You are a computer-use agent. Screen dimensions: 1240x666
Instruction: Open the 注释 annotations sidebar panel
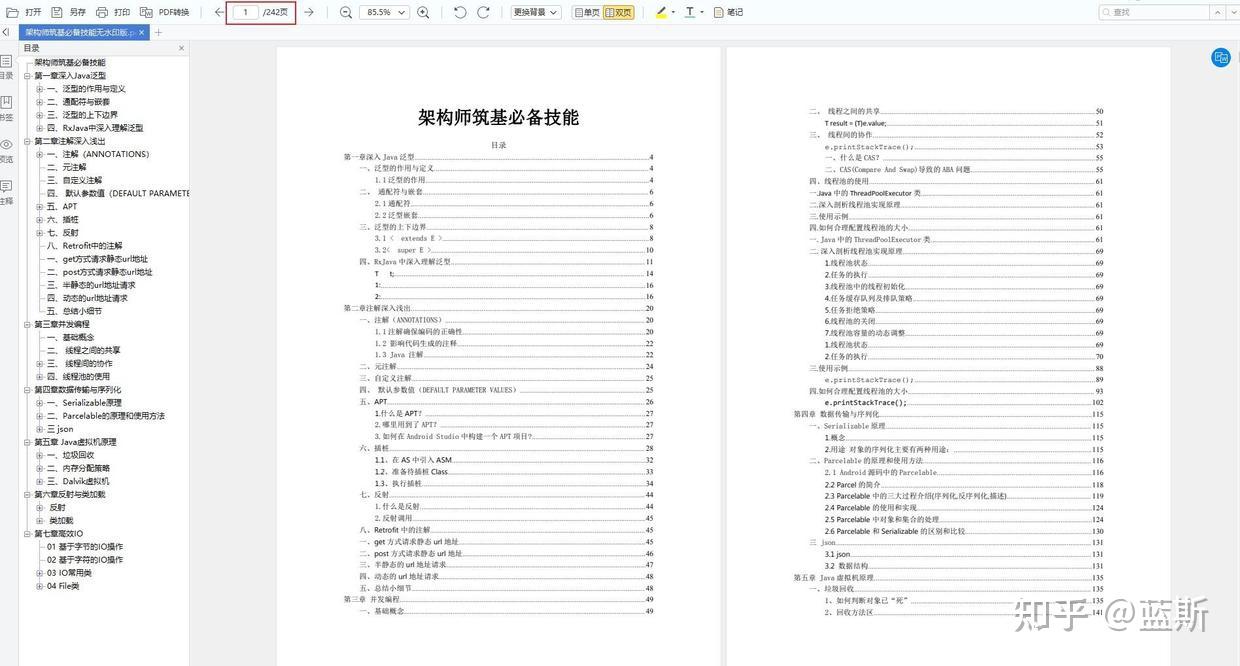coord(6,192)
